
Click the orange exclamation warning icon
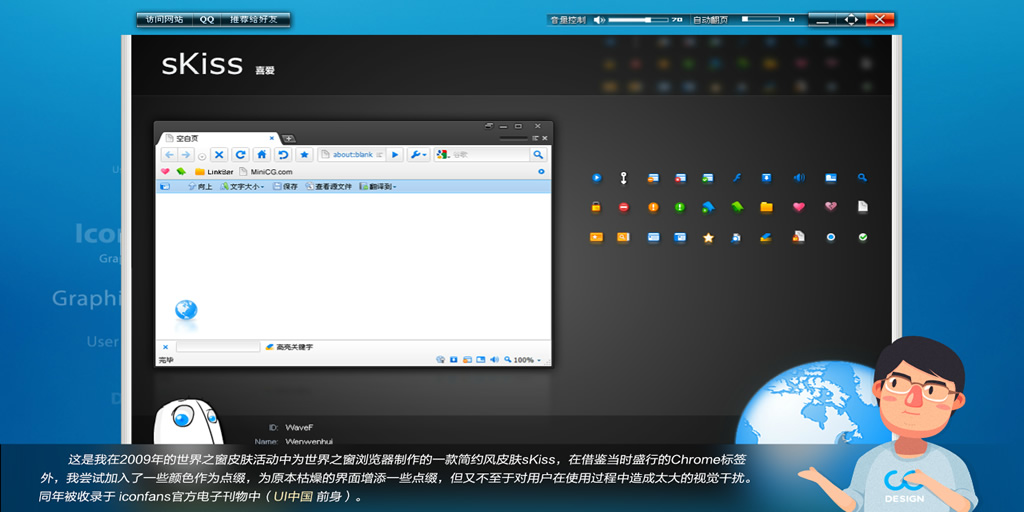(653, 207)
